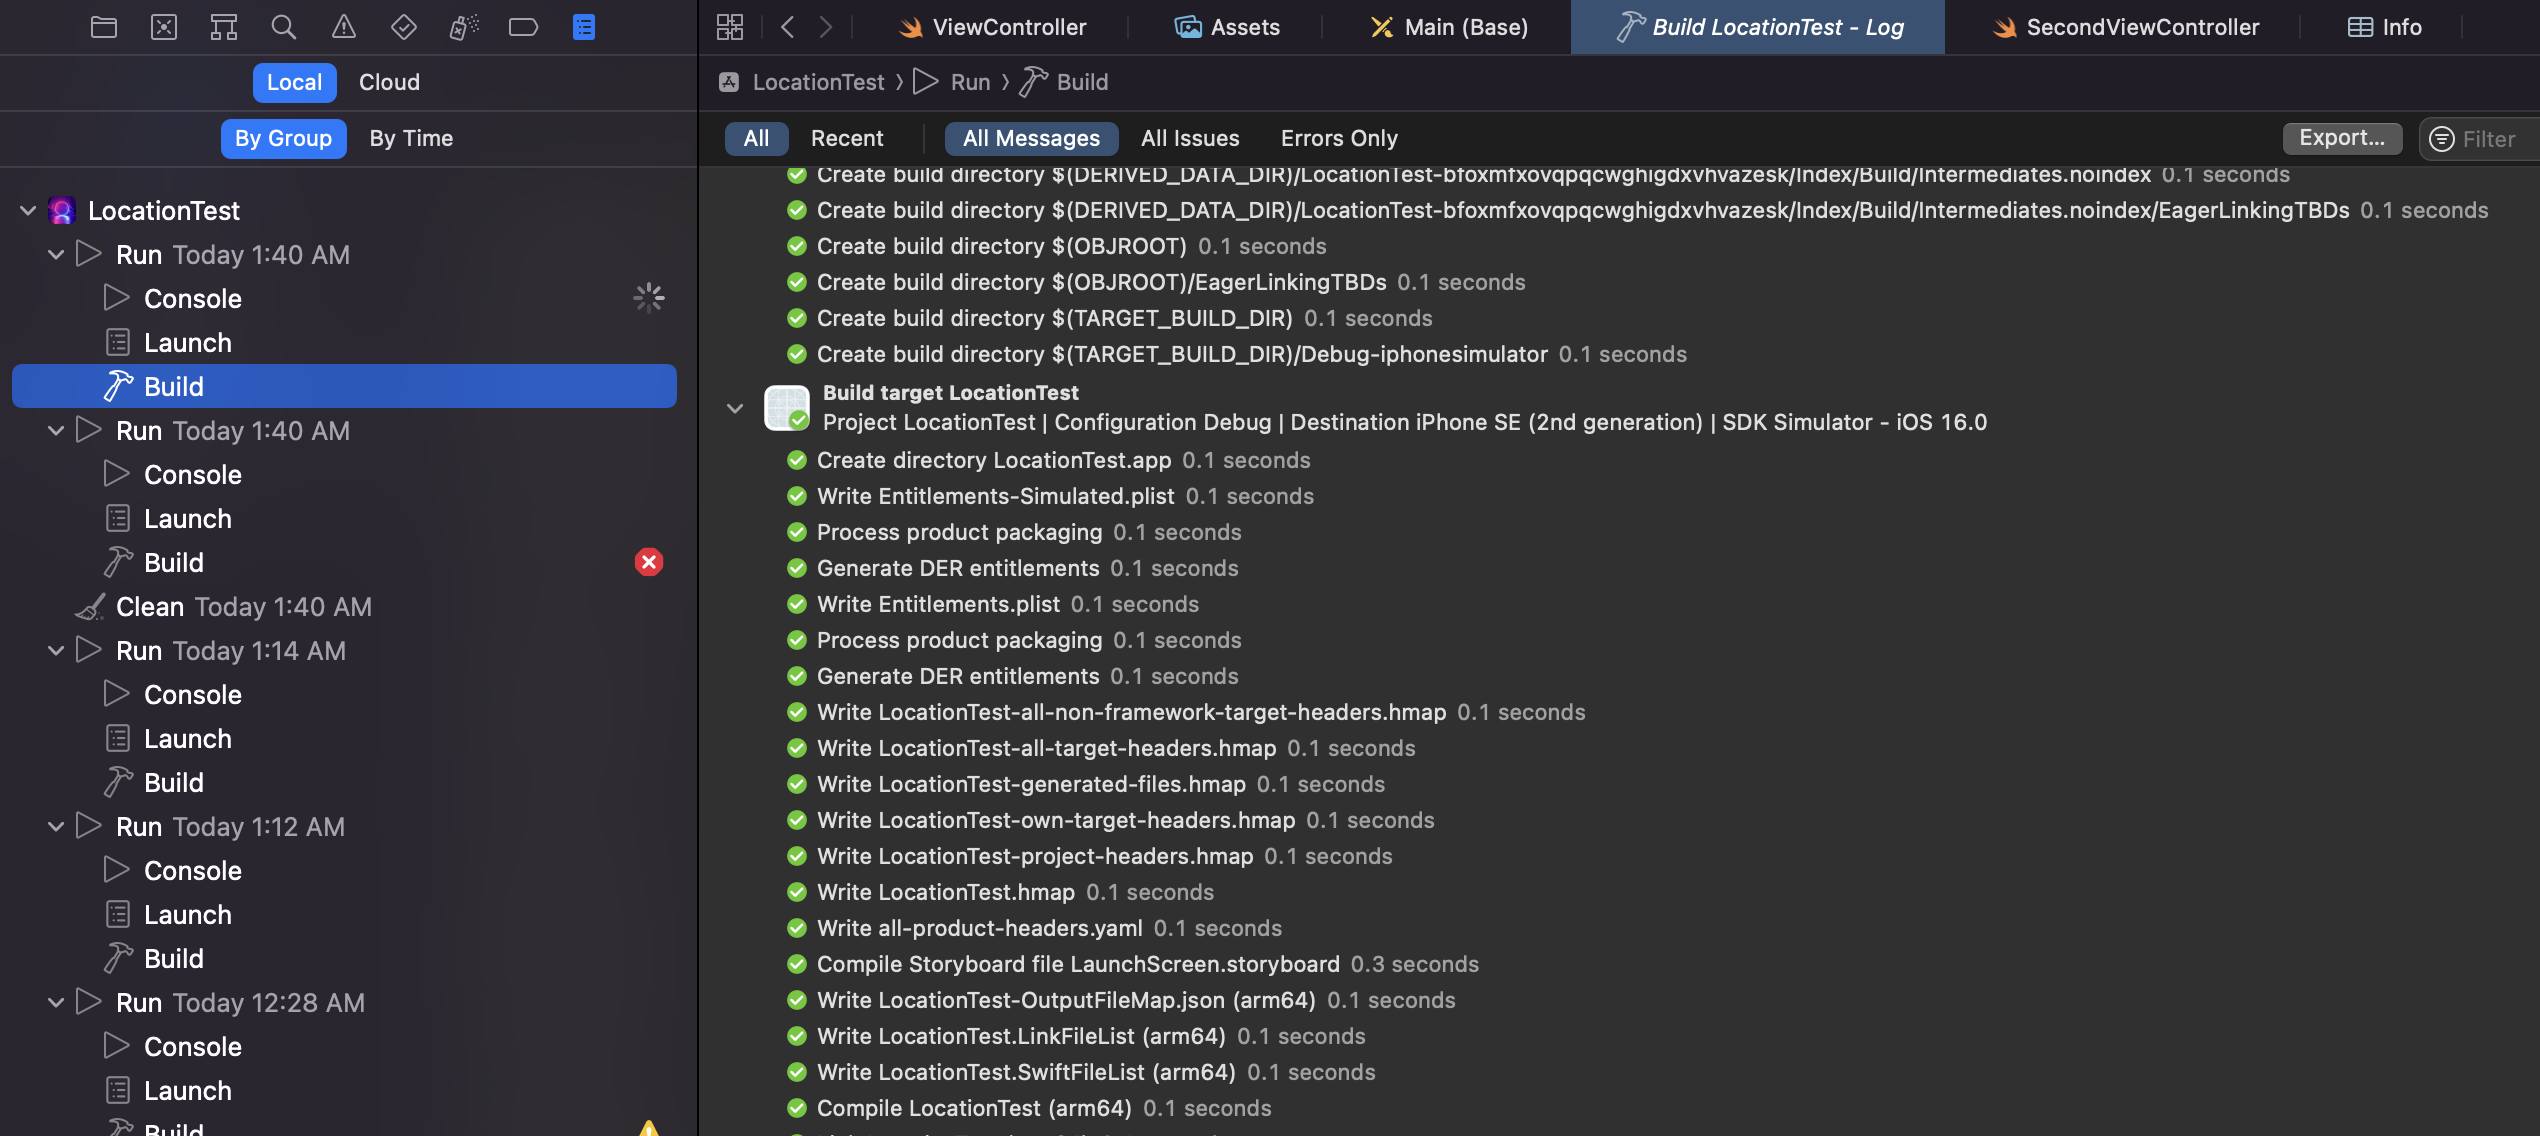Show Recent log entries
This screenshot has height=1136, width=2540.
pyautogui.click(x=846, y=138)
